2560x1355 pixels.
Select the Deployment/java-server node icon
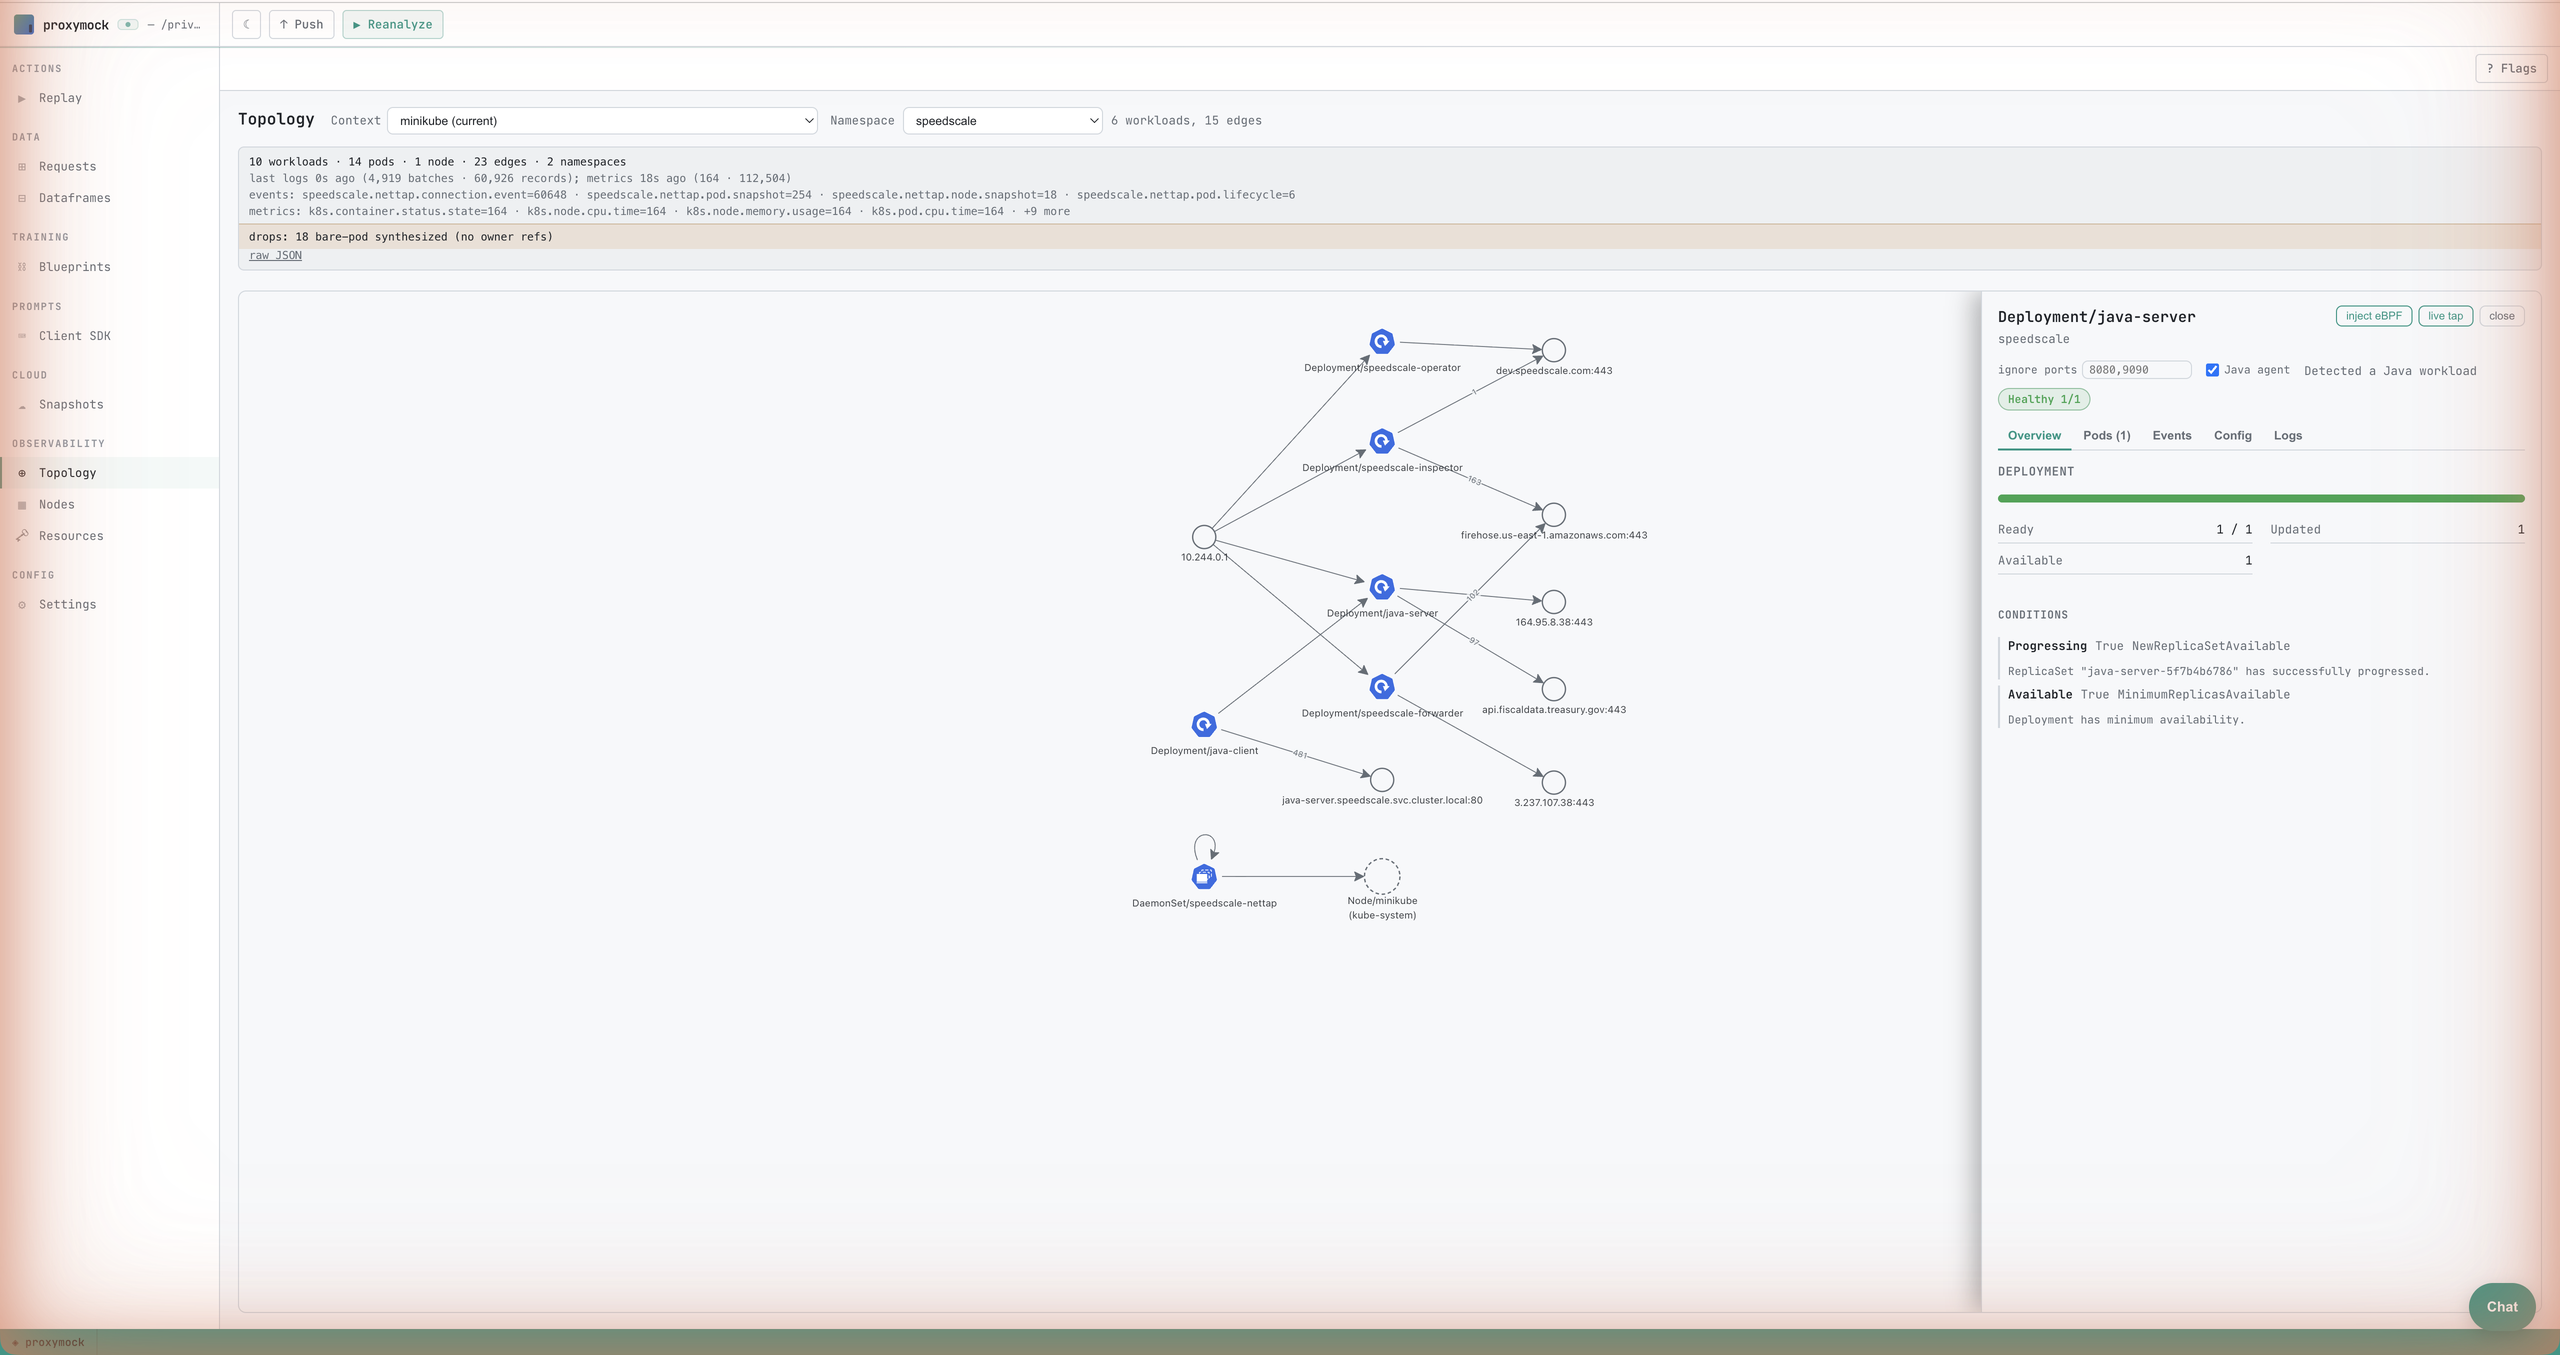pyautogui.click(x=1382, y=587)
